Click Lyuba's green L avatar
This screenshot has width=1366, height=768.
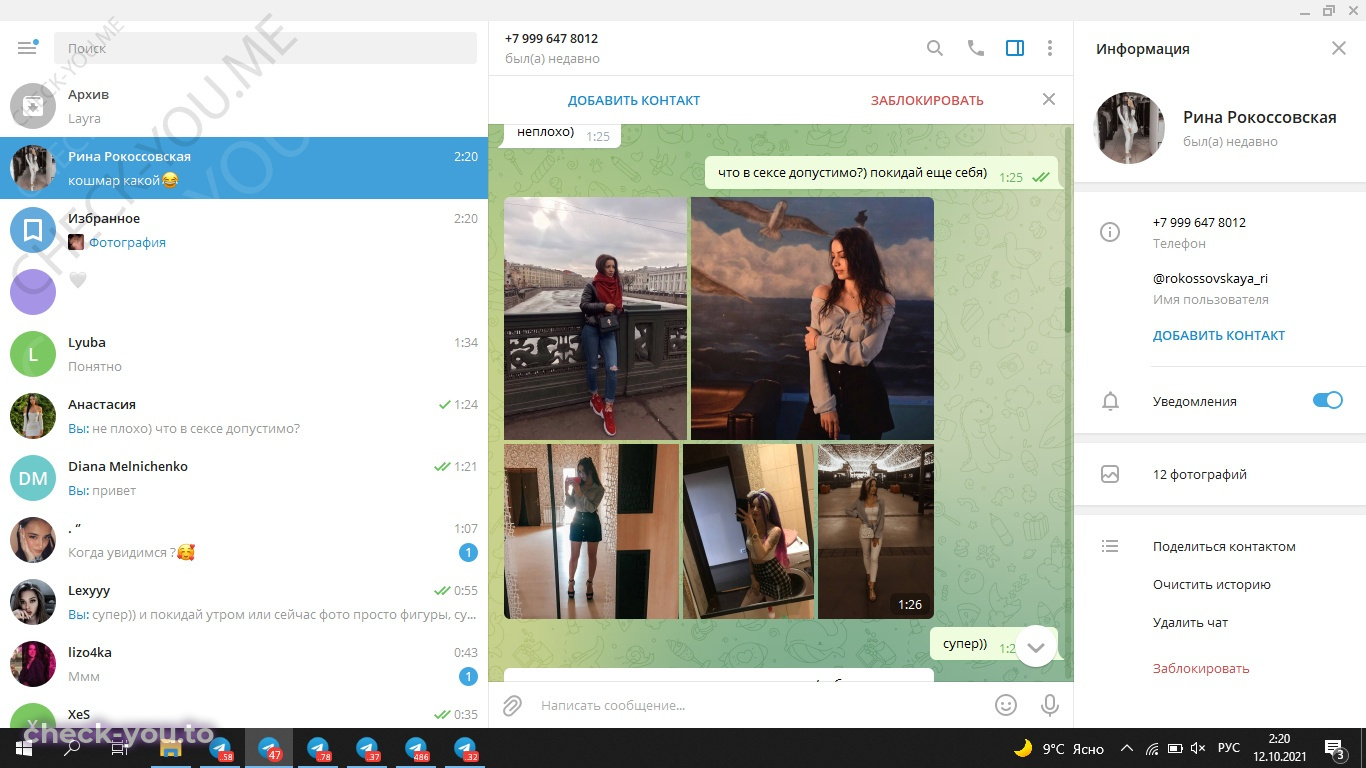[x=33, y=354]
